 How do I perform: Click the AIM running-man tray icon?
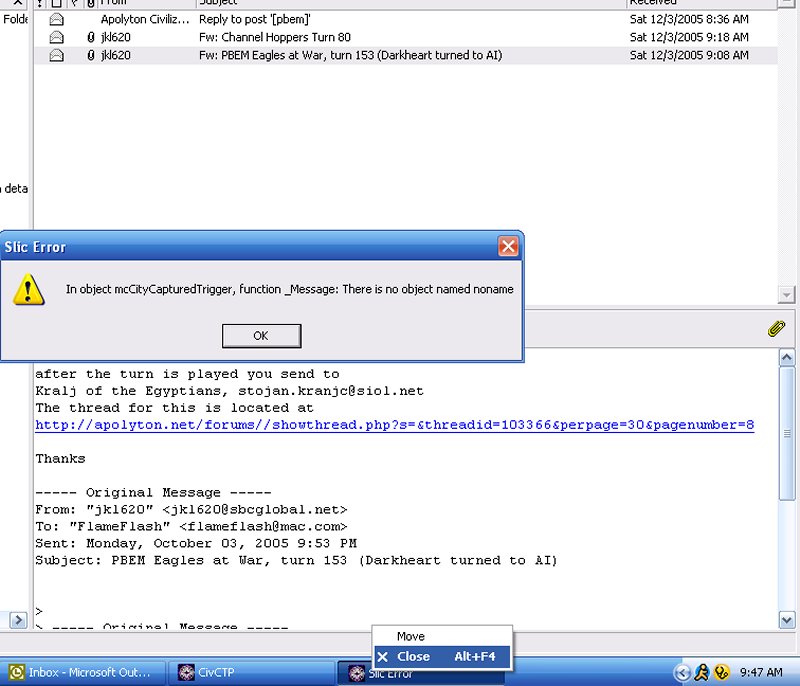[702, 673]
